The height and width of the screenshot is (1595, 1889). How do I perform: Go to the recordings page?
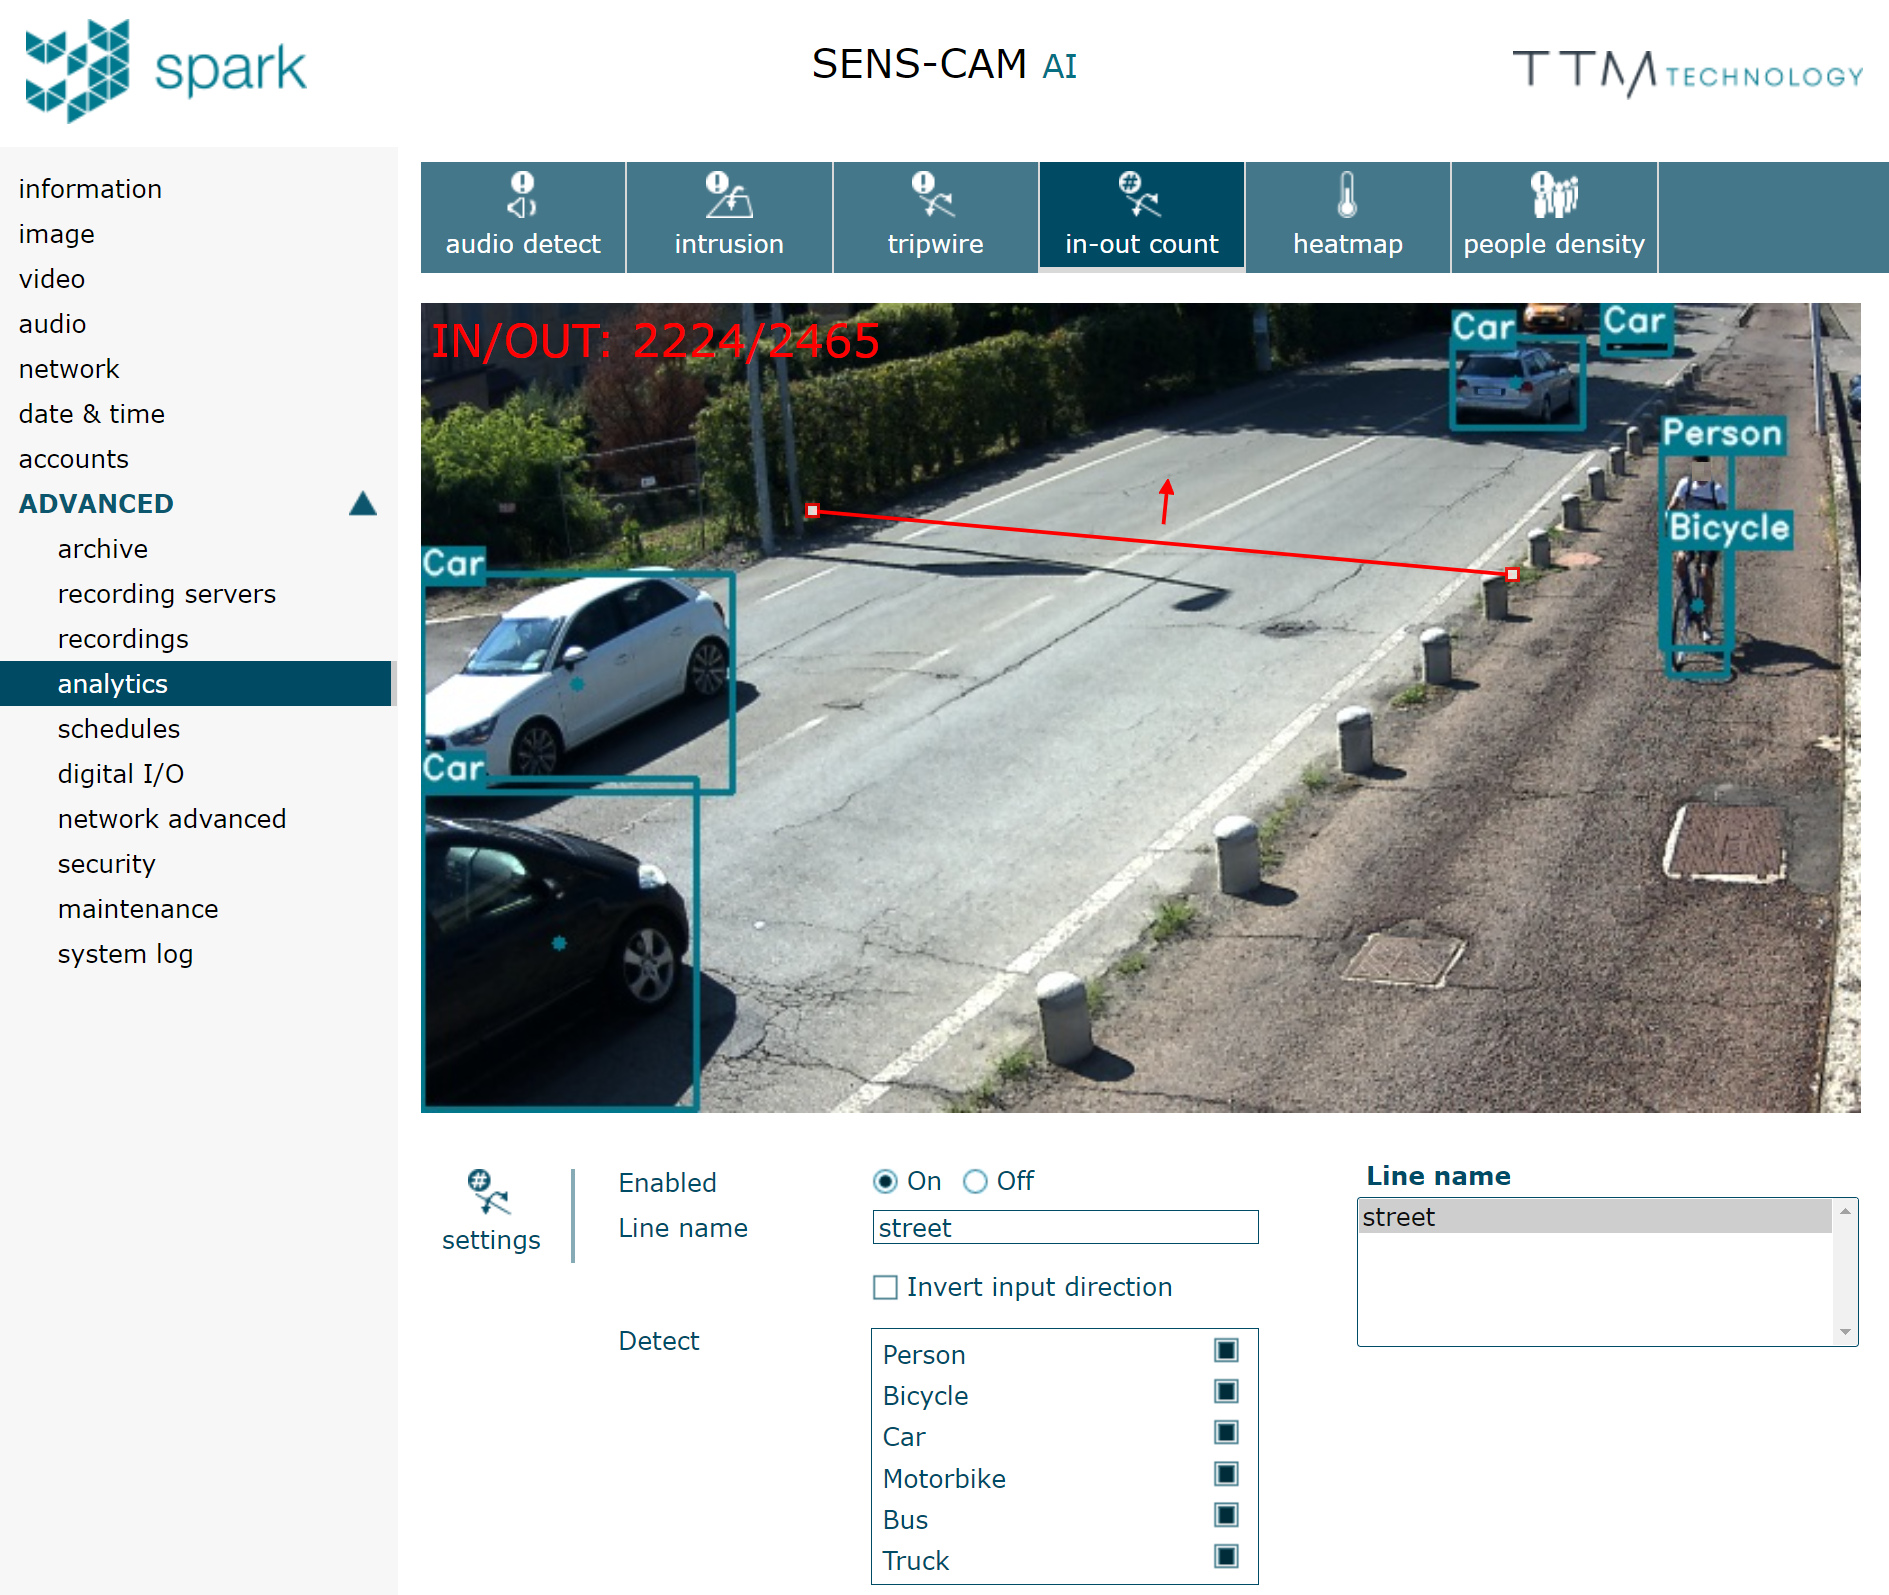pos(123,639)
